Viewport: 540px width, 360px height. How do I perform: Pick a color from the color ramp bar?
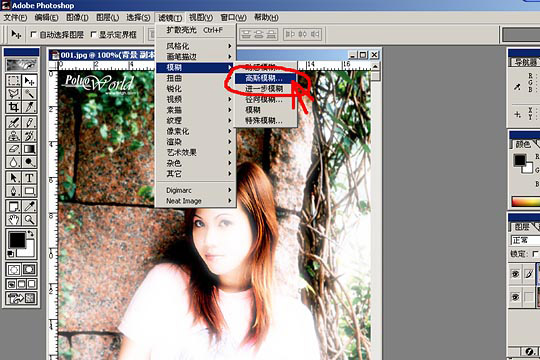(x=526, y=202)
